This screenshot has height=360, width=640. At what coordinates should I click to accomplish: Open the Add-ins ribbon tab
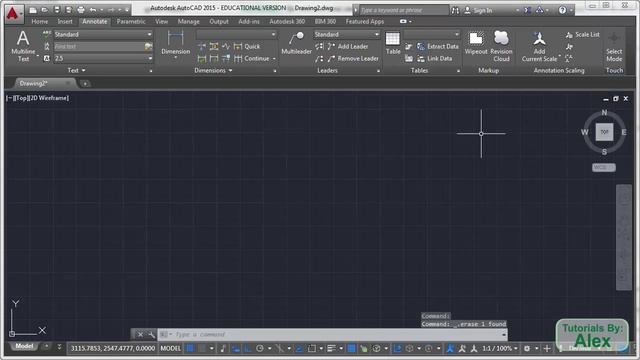[249, 21]
